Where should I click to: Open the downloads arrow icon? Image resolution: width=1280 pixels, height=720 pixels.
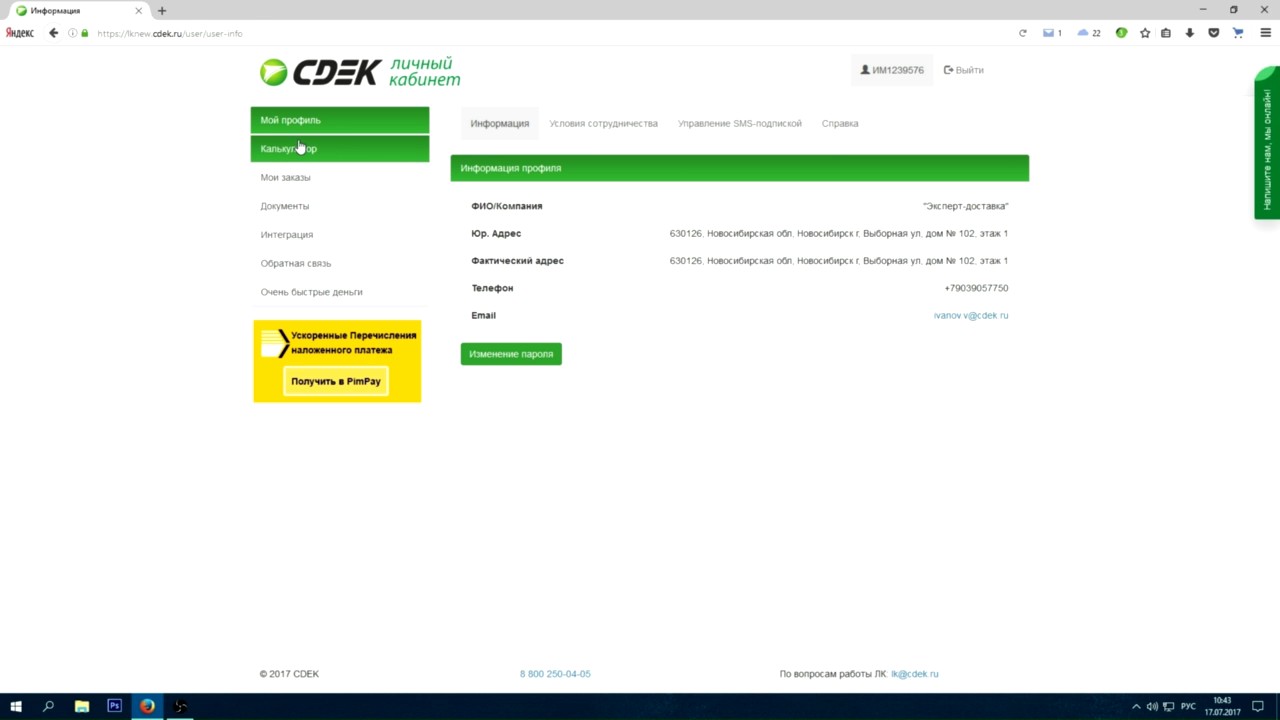(1190, 33)
